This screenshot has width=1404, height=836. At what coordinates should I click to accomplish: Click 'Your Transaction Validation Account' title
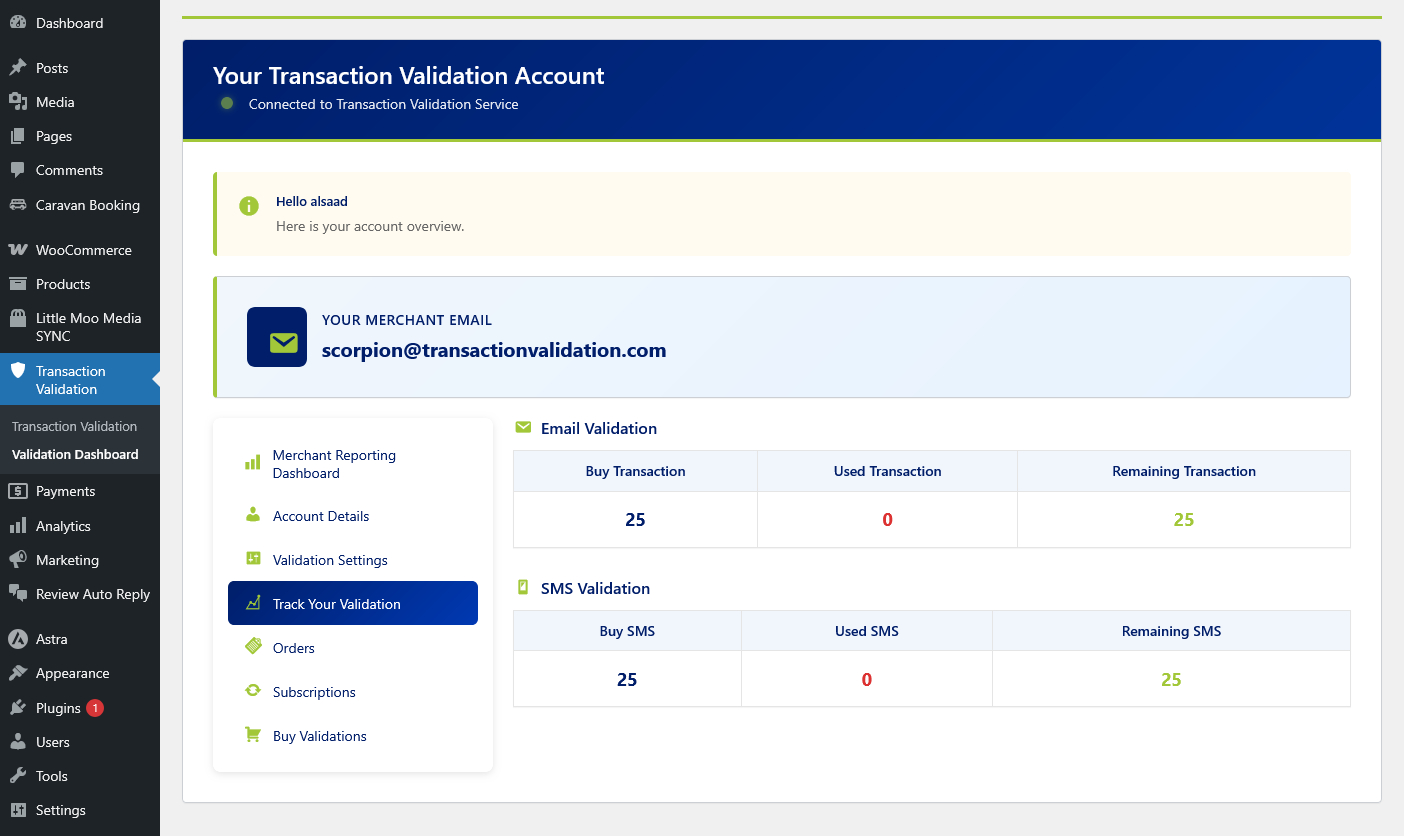(409, 76)
